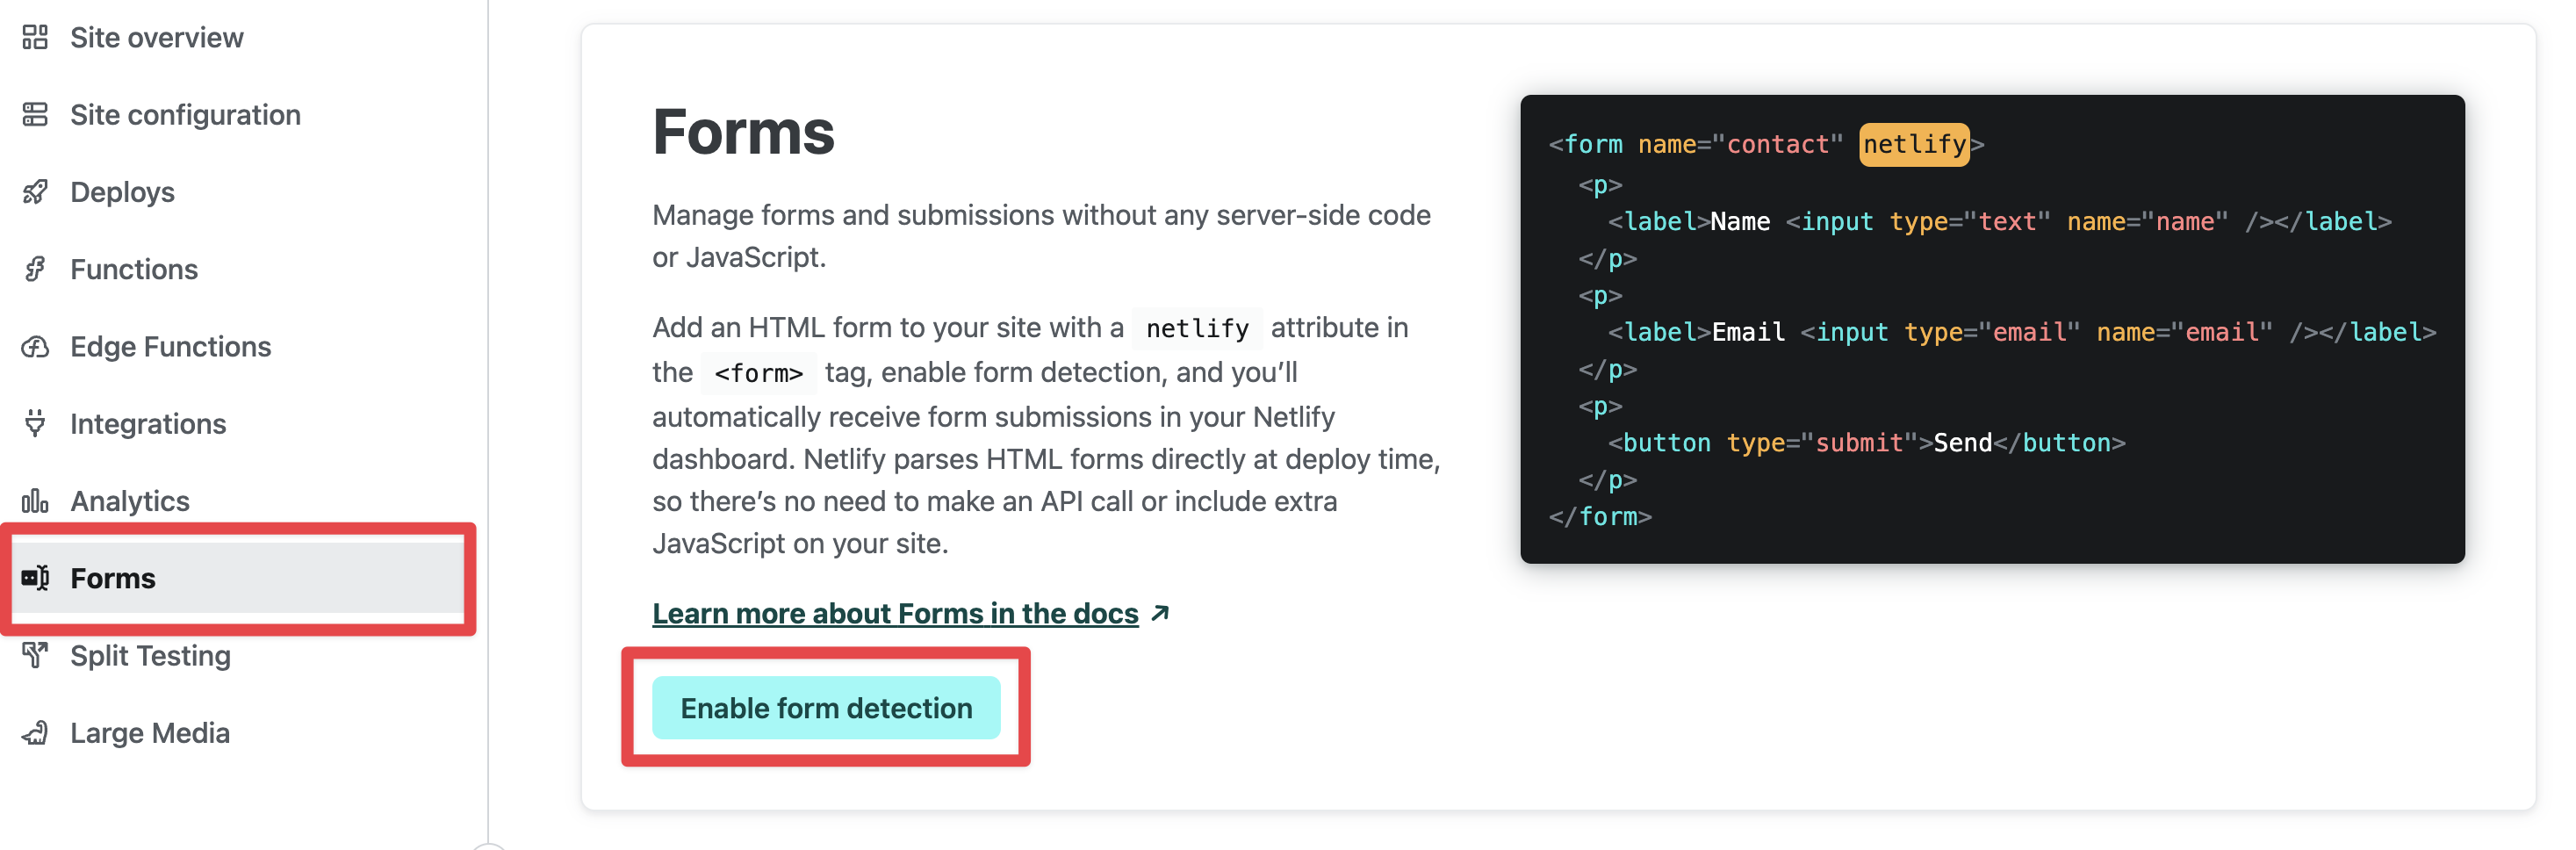Click the Forms page heading

(x=743, y=132)
